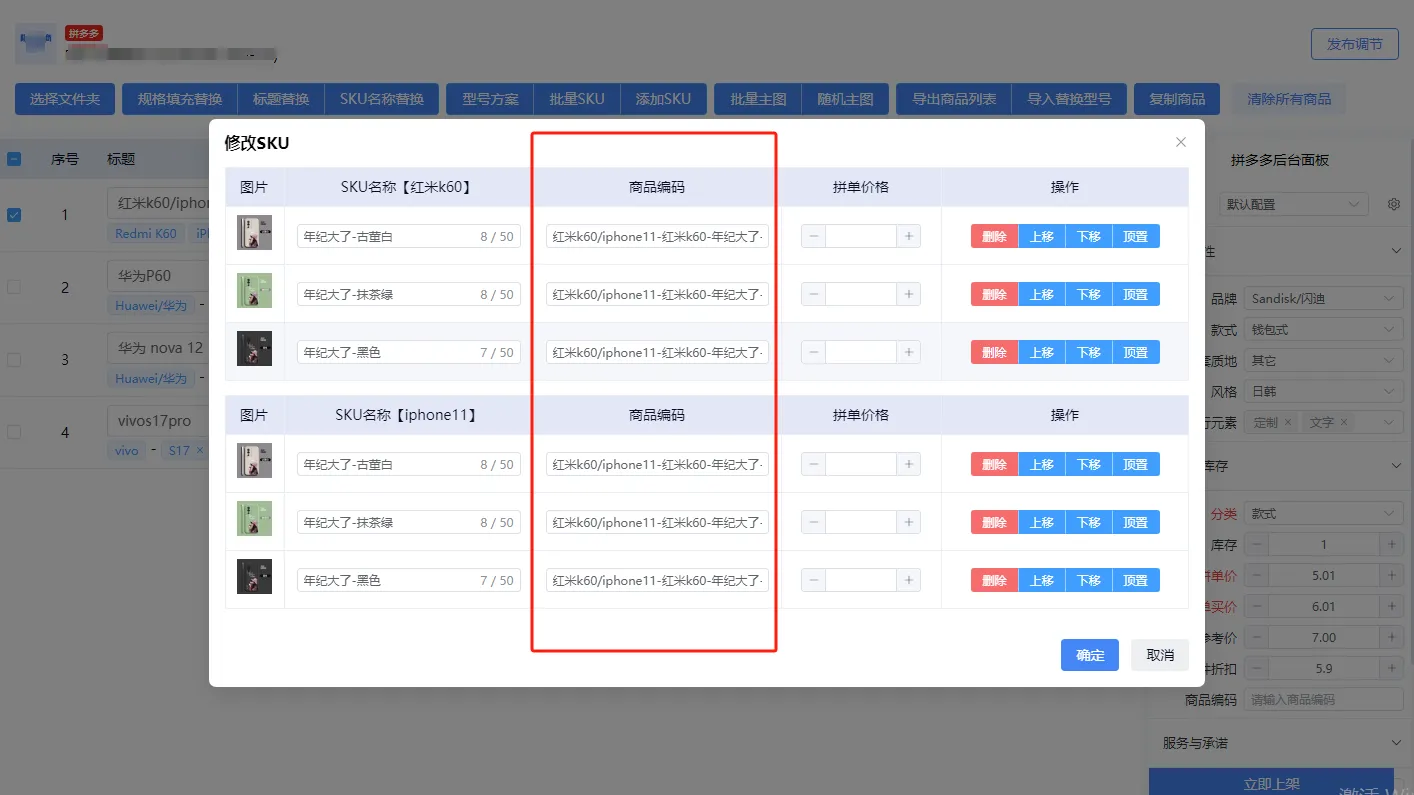The height and width of the screenshot is (795, 1414).
Task: Open the tags dropdown containing 定制 and 文字
Action: 1322,423
